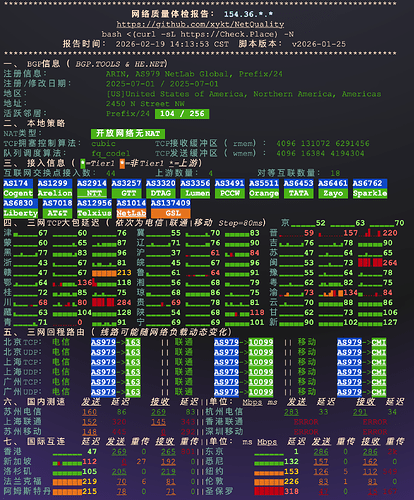414x500 pixels.
Task: Select the United States of America region line
Action: (244, 94)
